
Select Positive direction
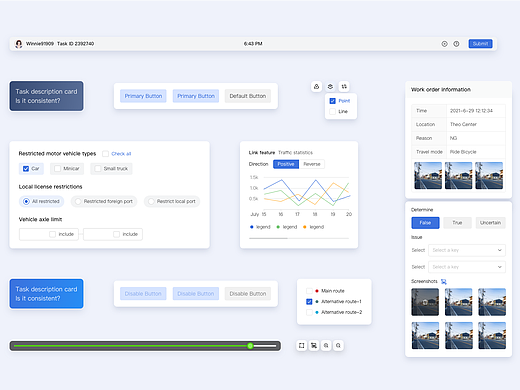(286, 164)
